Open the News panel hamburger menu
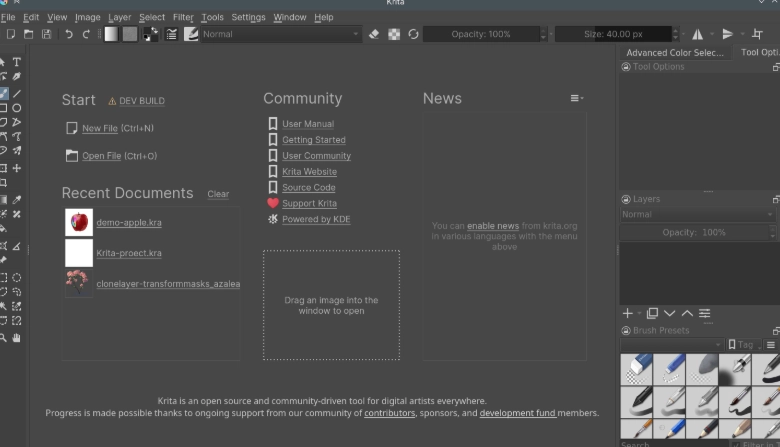 click(x=576, y=98)
